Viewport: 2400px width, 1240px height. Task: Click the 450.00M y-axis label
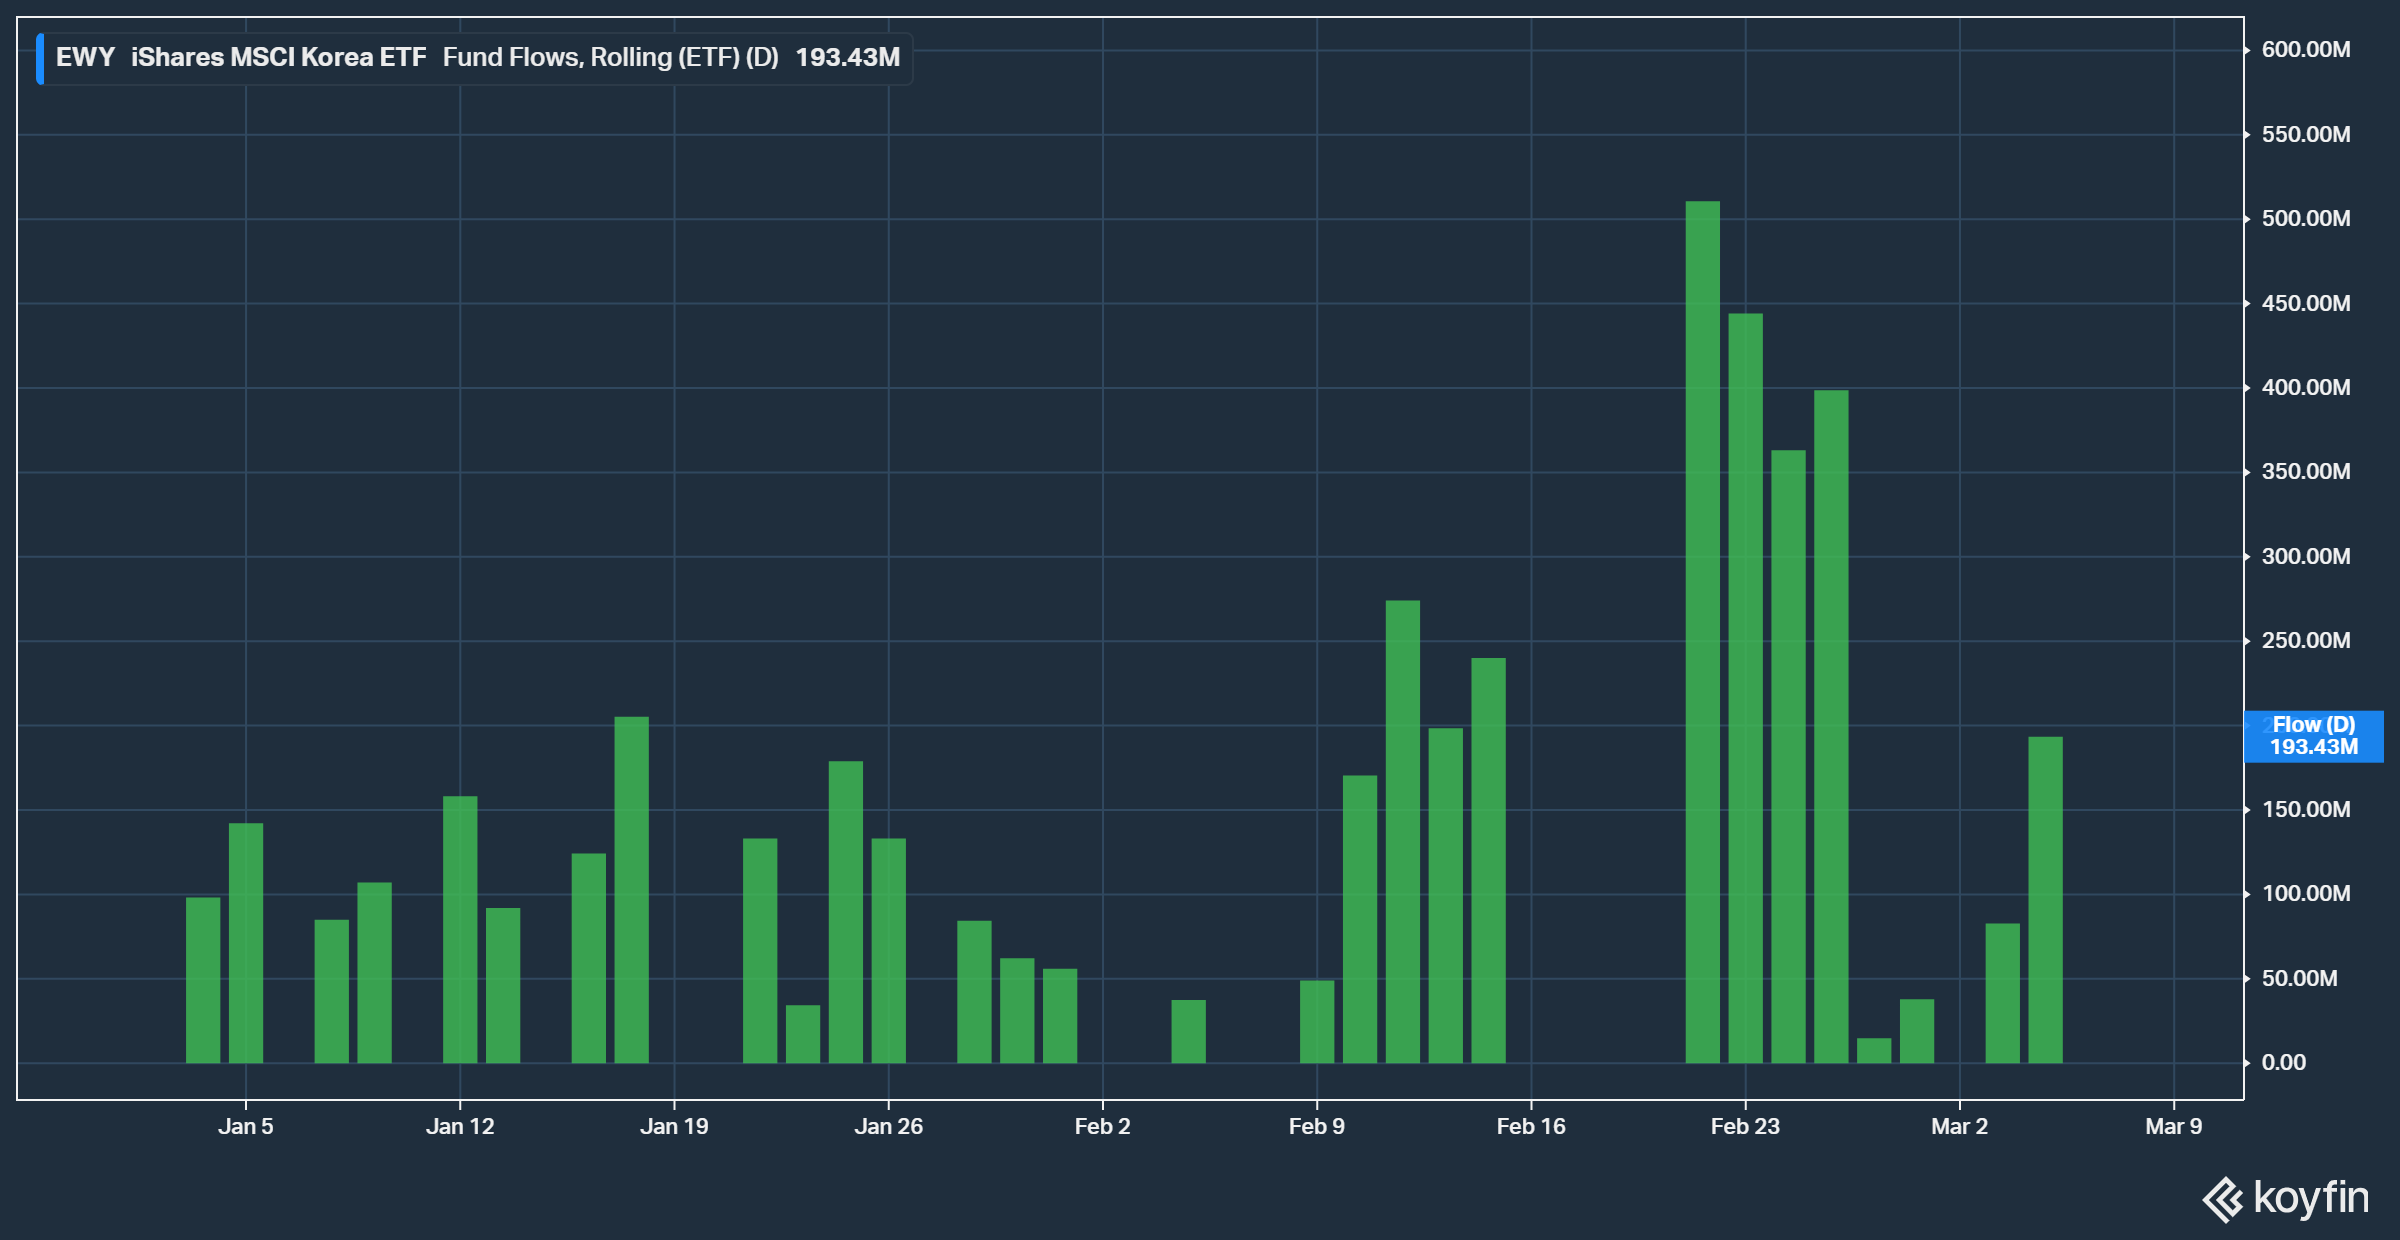point(2305,303)
